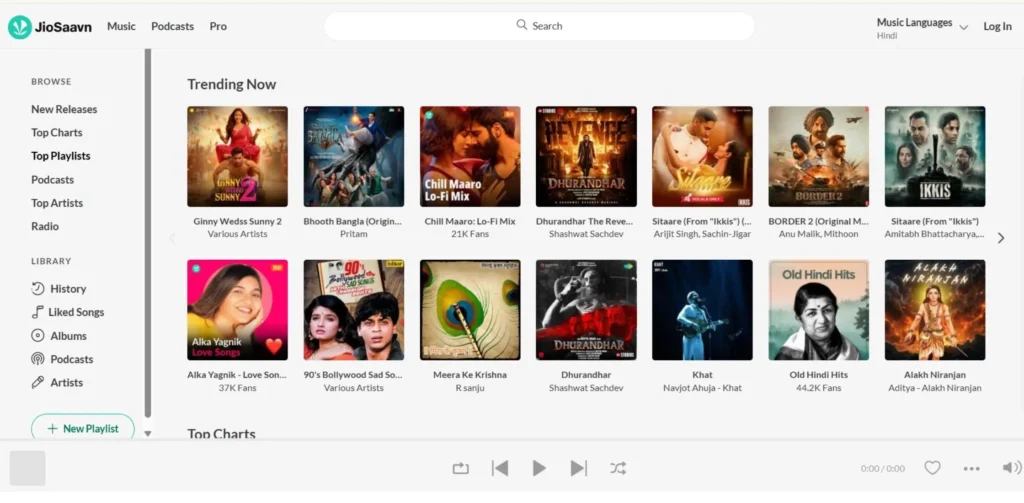Select Podcasts under Browse
This screenshot has height=503, width=1024.
pos(52,180)
